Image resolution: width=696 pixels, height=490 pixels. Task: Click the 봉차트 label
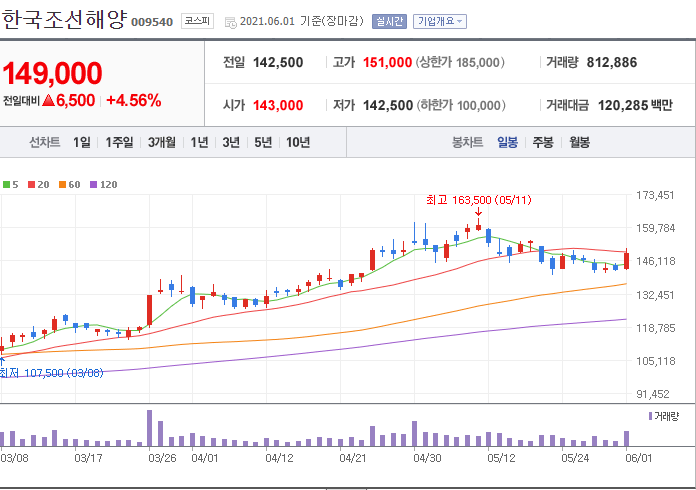[467, 142]
